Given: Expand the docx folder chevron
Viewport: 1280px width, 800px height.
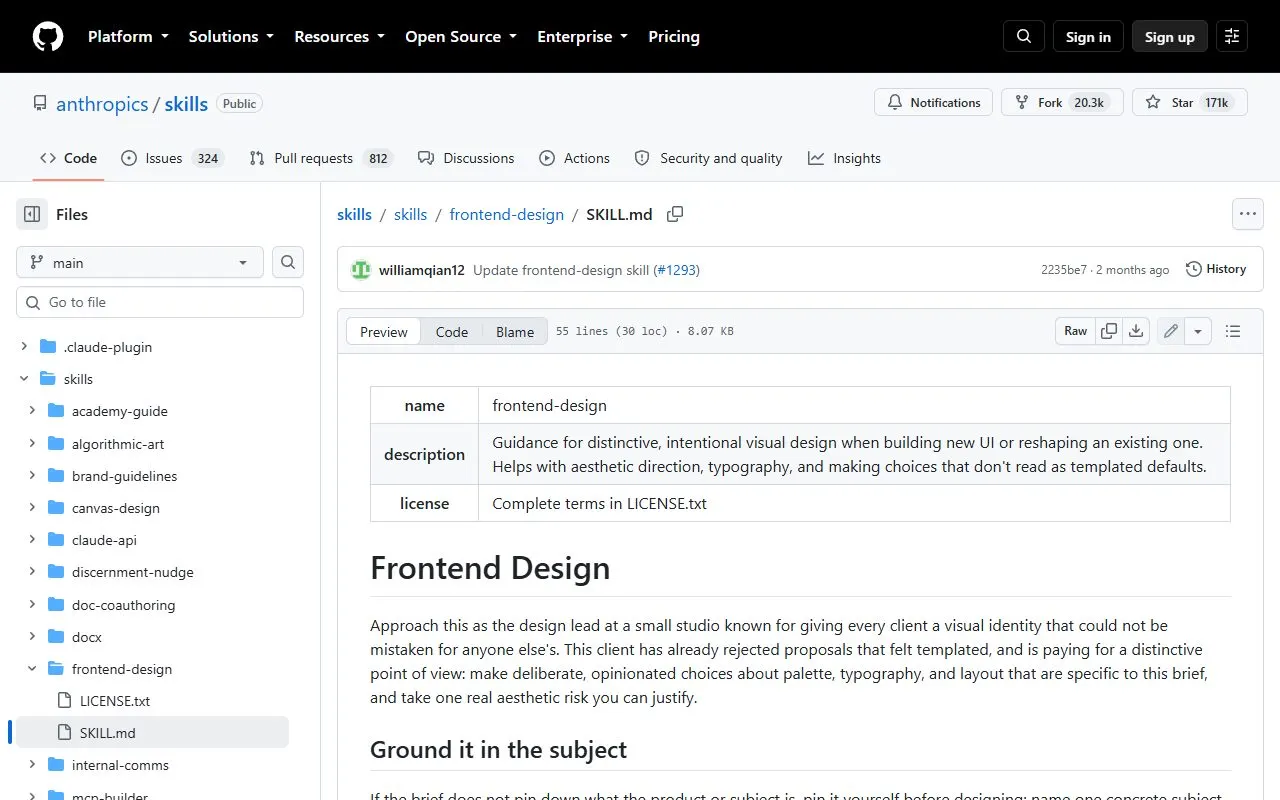Looking at the screenshot, I should [32, 637].
